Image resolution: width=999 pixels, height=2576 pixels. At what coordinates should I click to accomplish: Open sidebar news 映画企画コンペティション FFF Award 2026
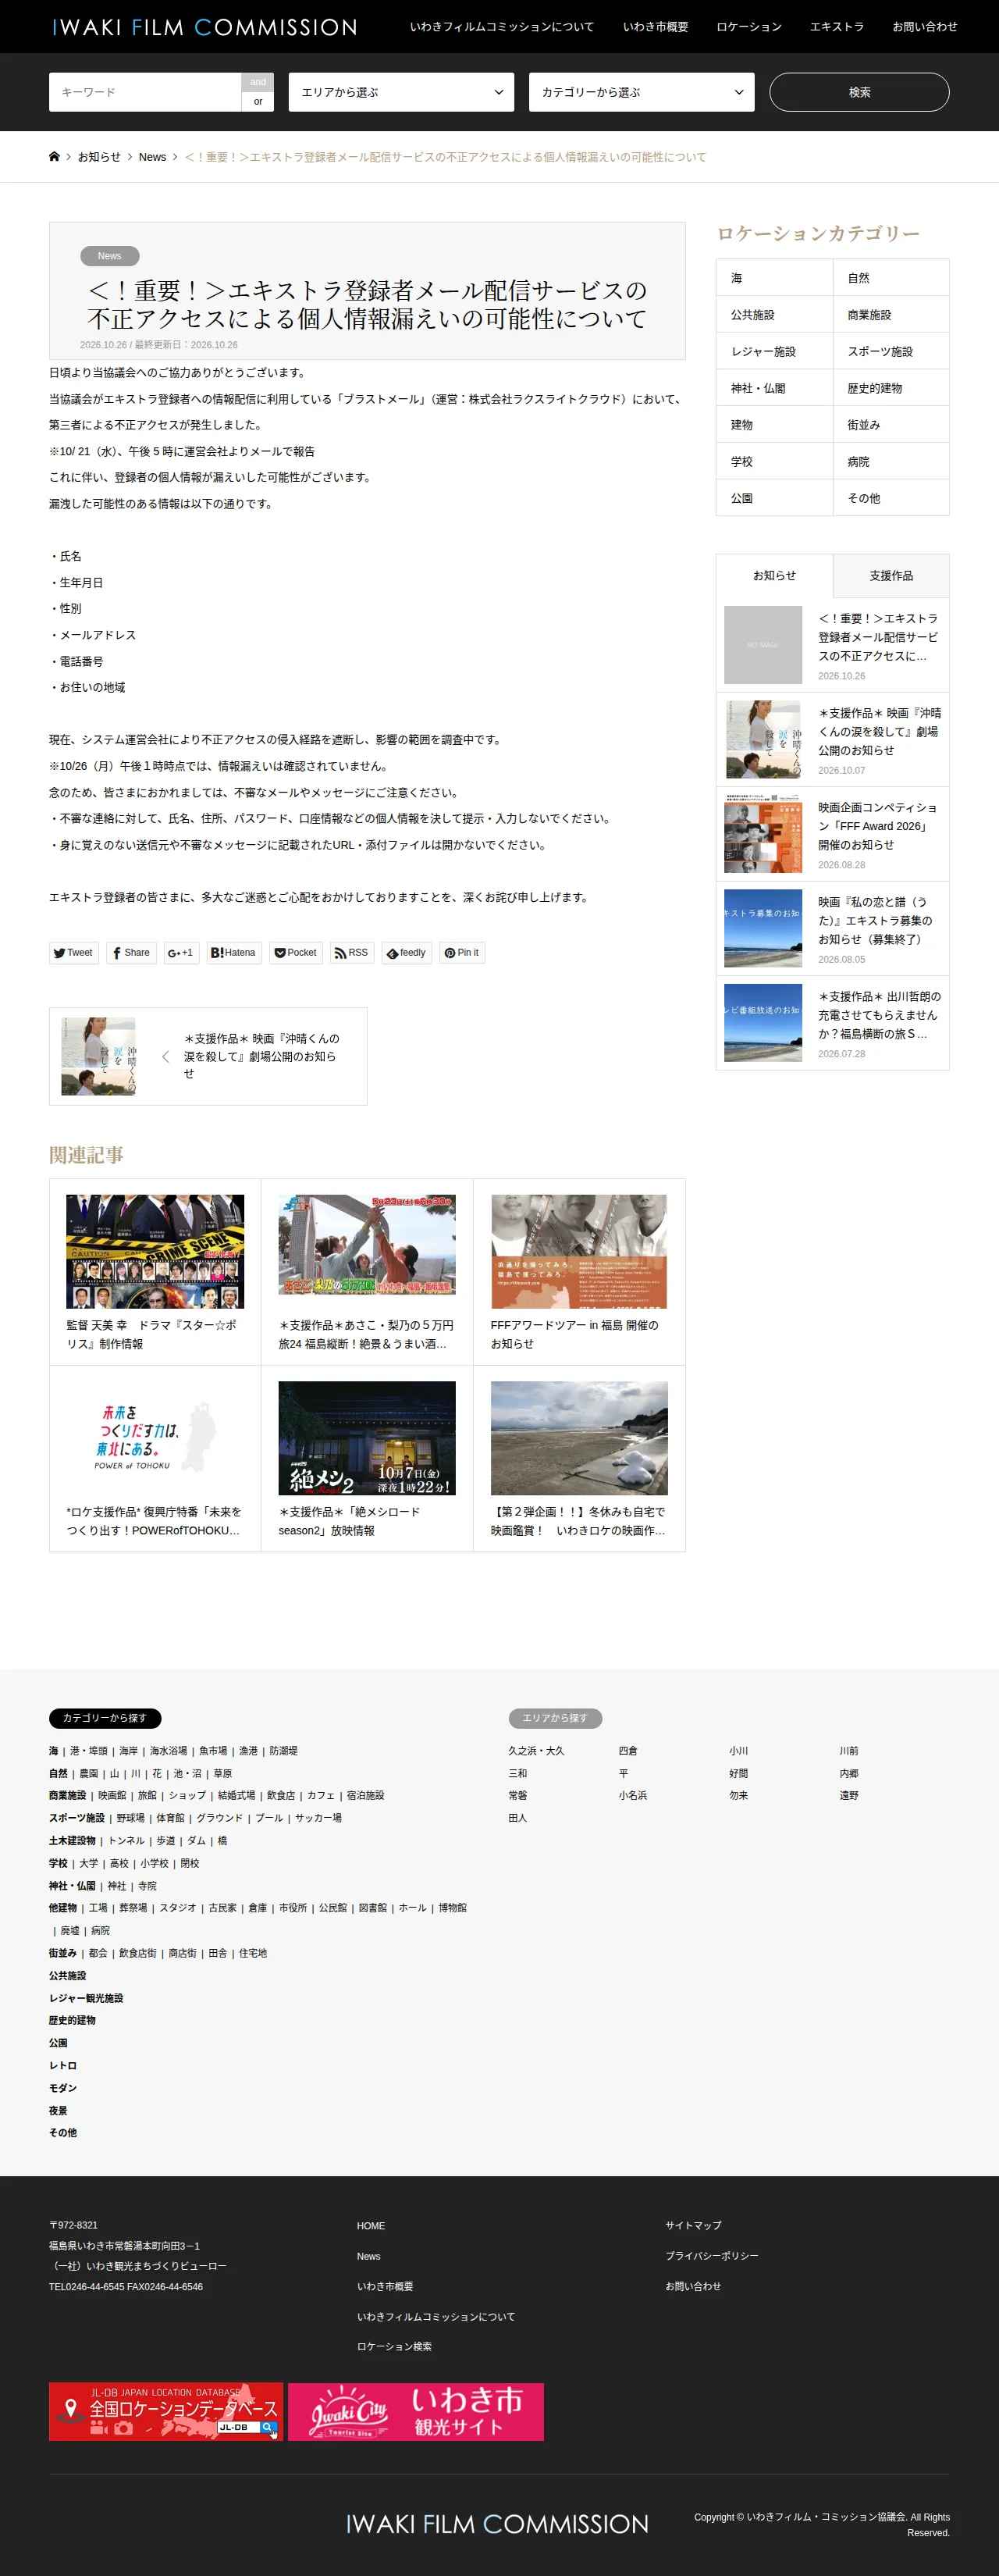point(833,835)
